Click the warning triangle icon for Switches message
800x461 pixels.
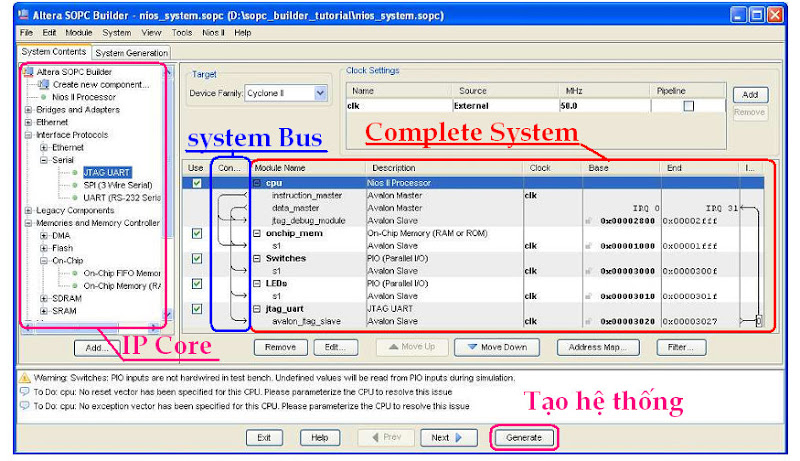pos(24,378)
